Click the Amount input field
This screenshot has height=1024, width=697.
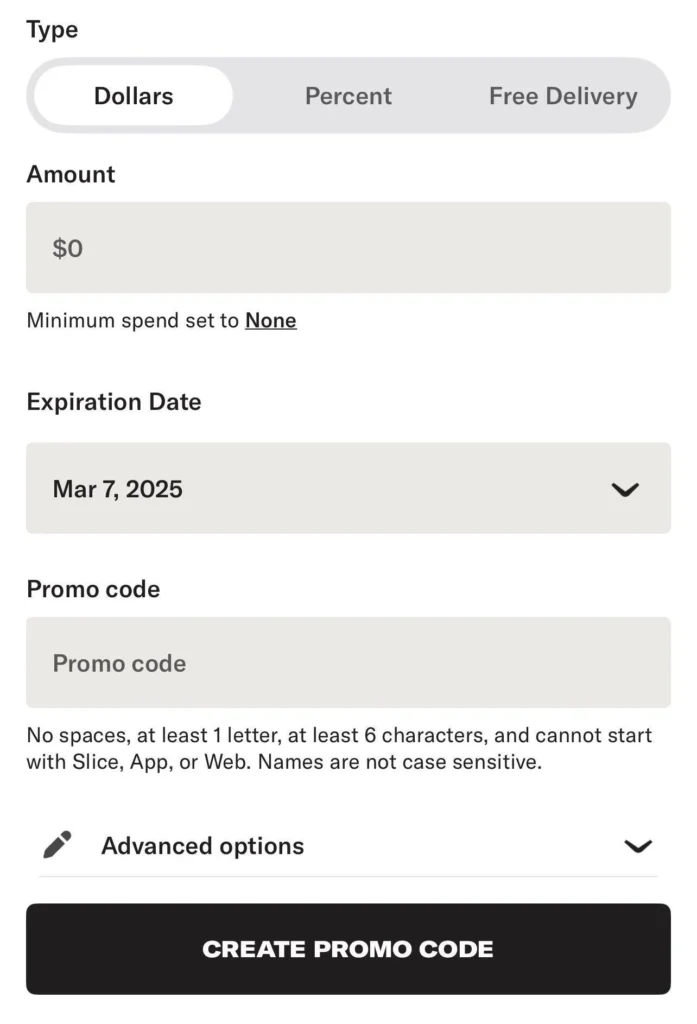click(348, 248)
